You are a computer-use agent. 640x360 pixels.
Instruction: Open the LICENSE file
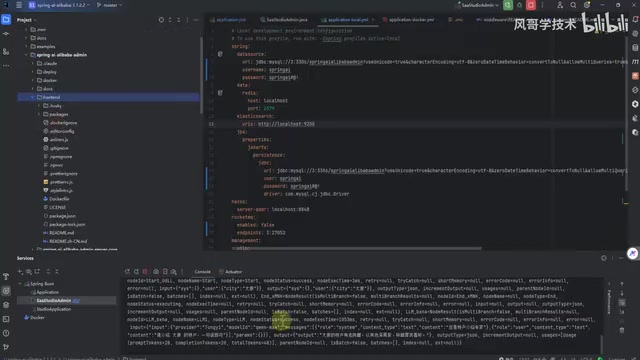click(54, 207)
